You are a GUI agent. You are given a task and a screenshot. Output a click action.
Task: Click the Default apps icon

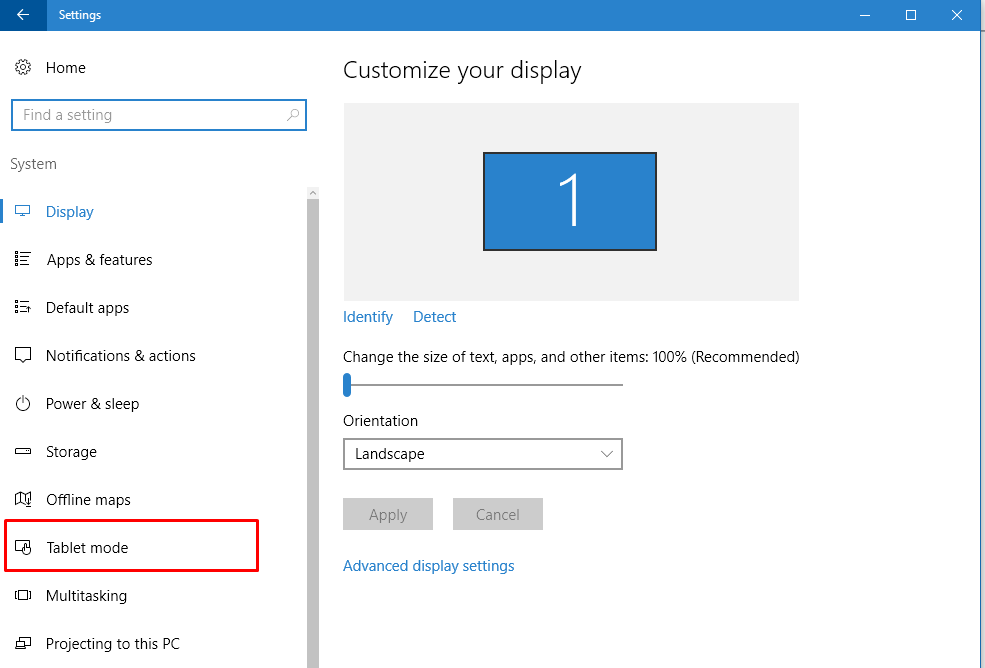[x=23, y=308]
